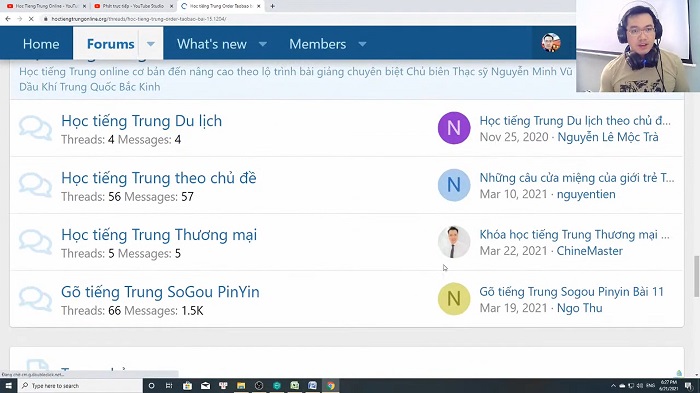
Task: Open Members in the navigation bar
Action: 317,44
